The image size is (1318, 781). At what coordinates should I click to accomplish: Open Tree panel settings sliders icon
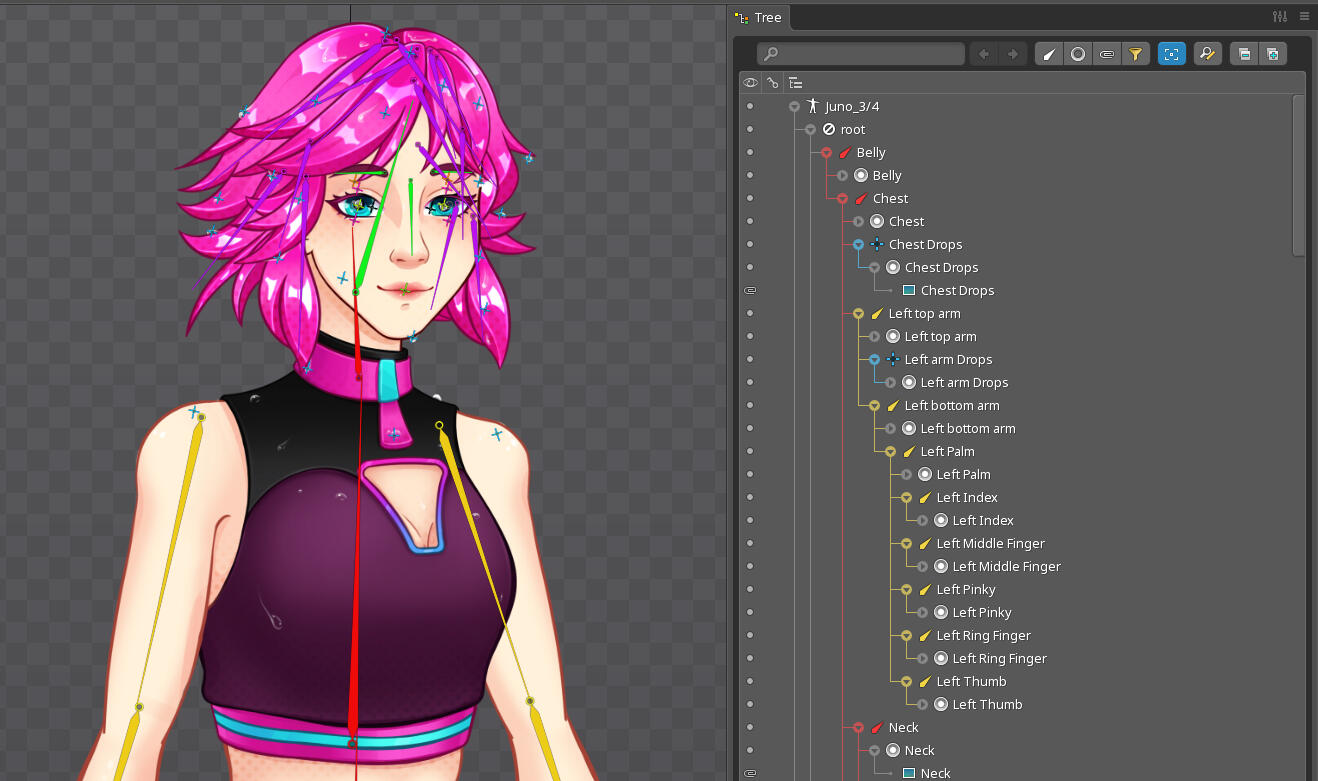pos(1280,17)
